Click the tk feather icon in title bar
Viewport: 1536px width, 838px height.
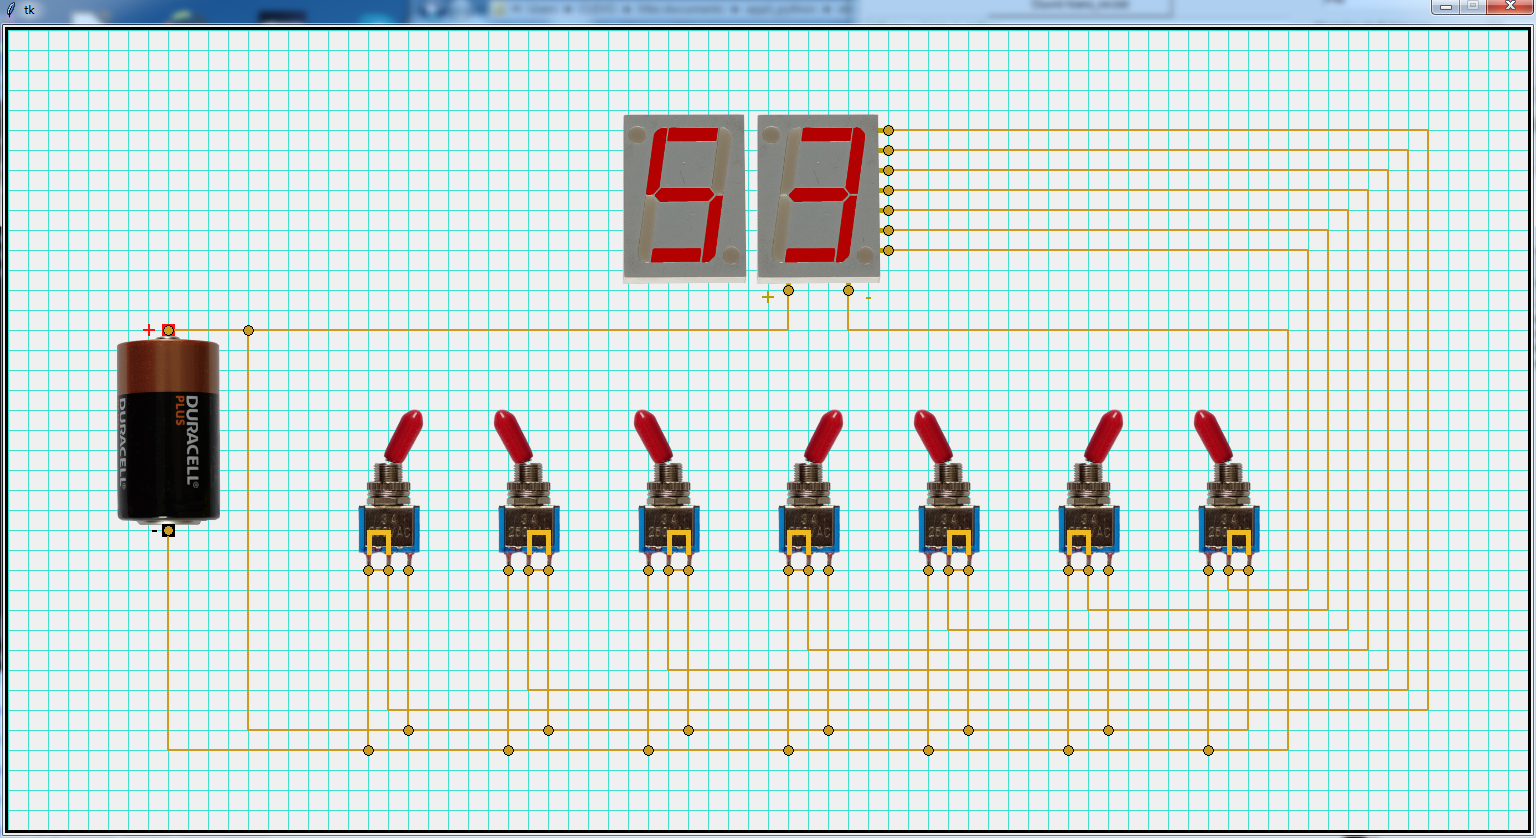[10, 9]
